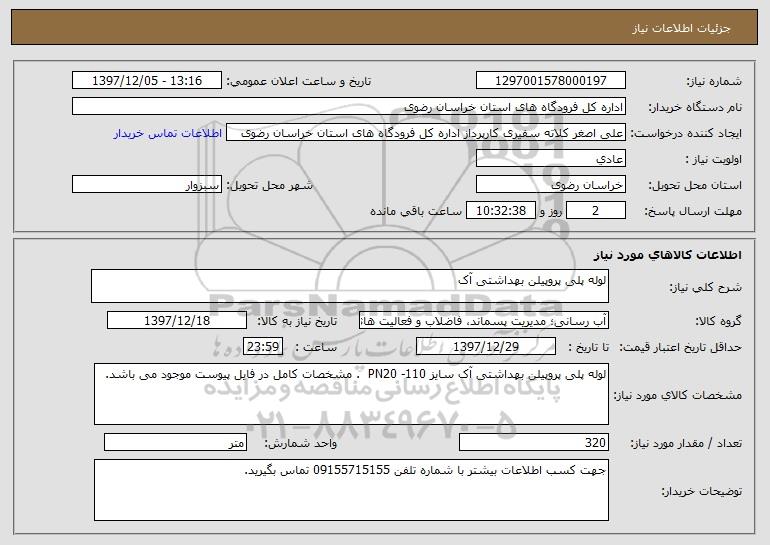
Task: Click the text ساعت باقی مانده
Action: [x=415, y=211]
